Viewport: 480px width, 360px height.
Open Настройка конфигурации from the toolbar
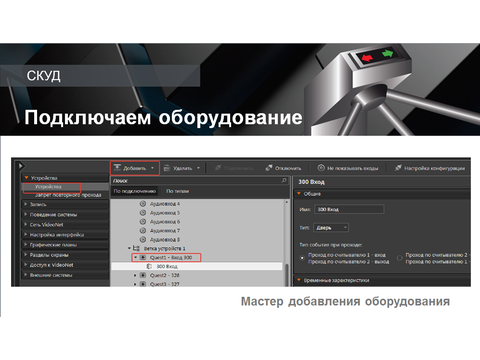[x=430, y=168]
